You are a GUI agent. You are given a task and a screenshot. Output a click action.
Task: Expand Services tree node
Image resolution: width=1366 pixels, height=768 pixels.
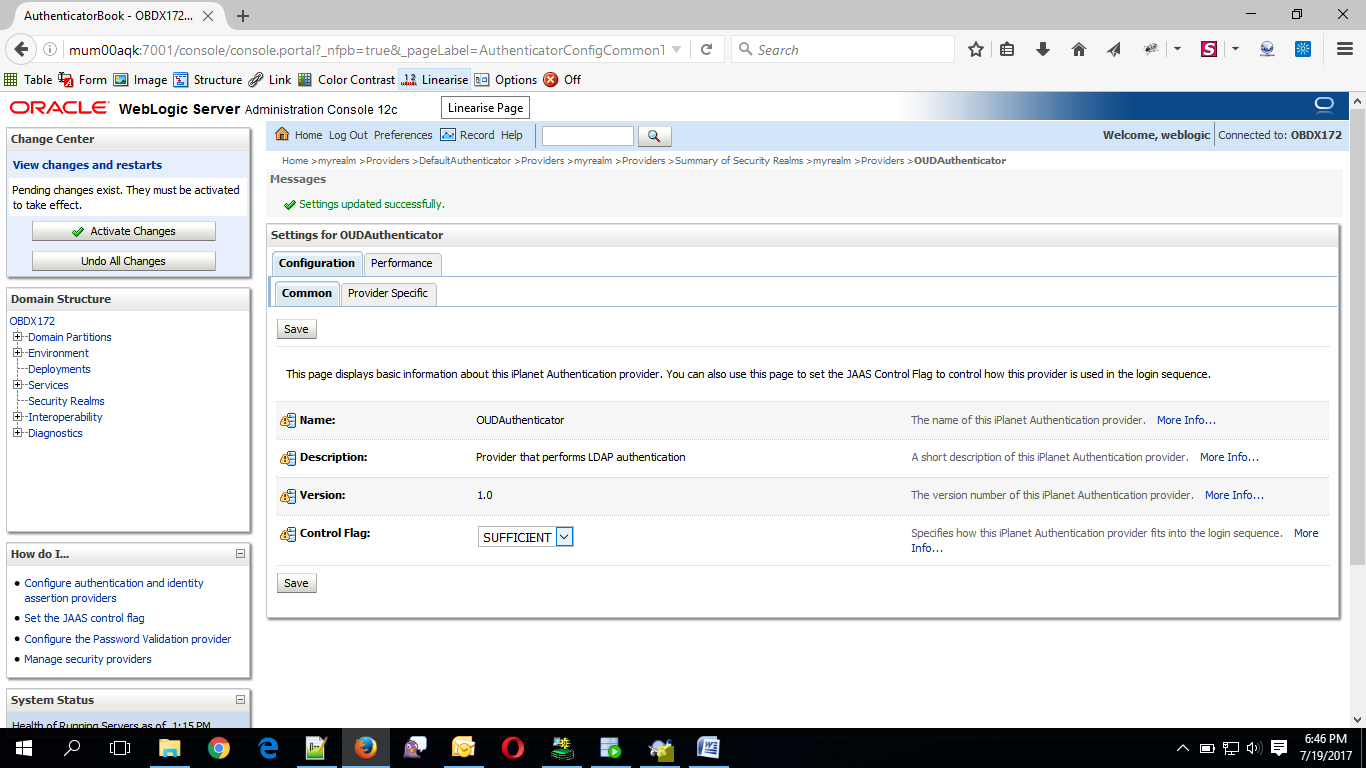click(x=17, y=385)
